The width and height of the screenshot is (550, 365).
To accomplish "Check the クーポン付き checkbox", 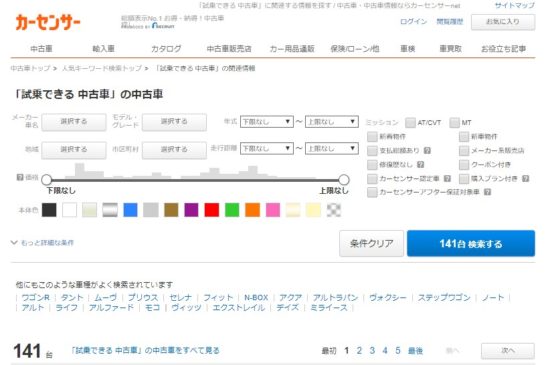I will [464, 165].
